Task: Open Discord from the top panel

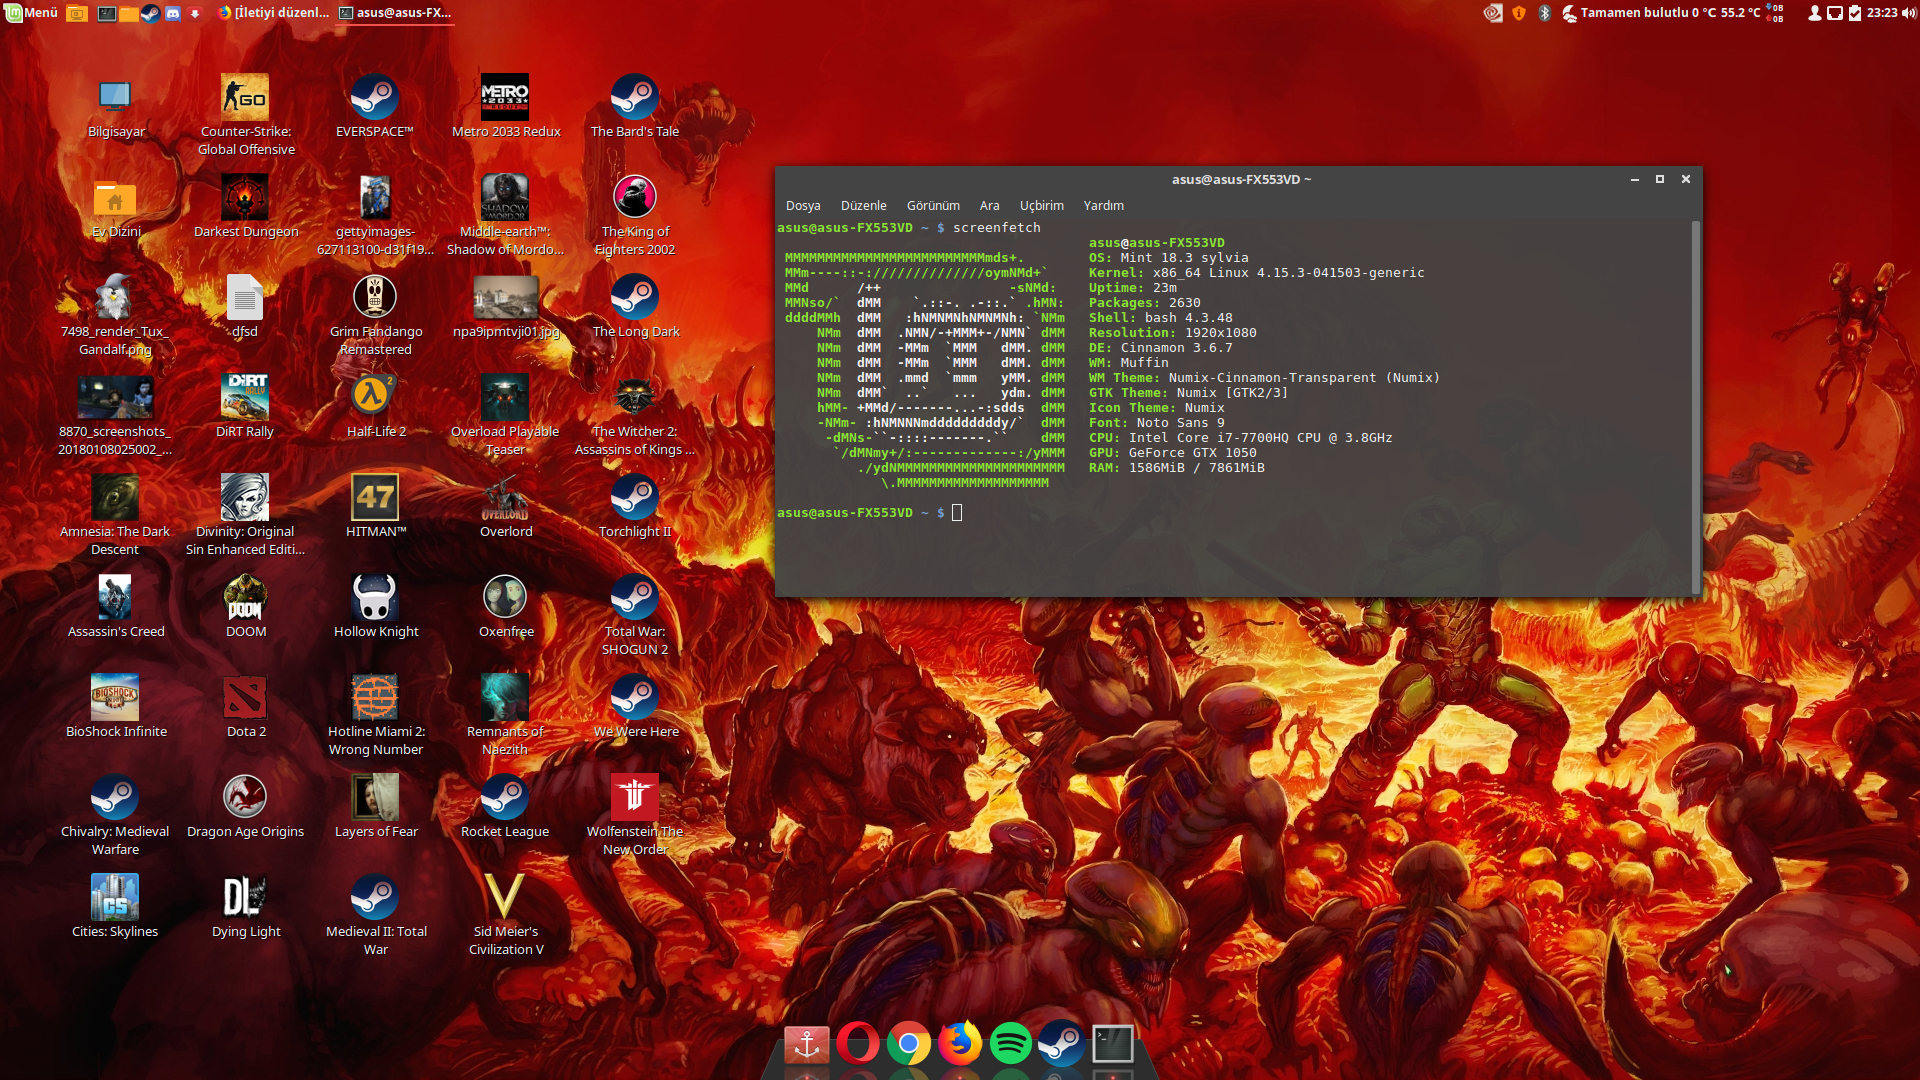Action: pos(173,13)
